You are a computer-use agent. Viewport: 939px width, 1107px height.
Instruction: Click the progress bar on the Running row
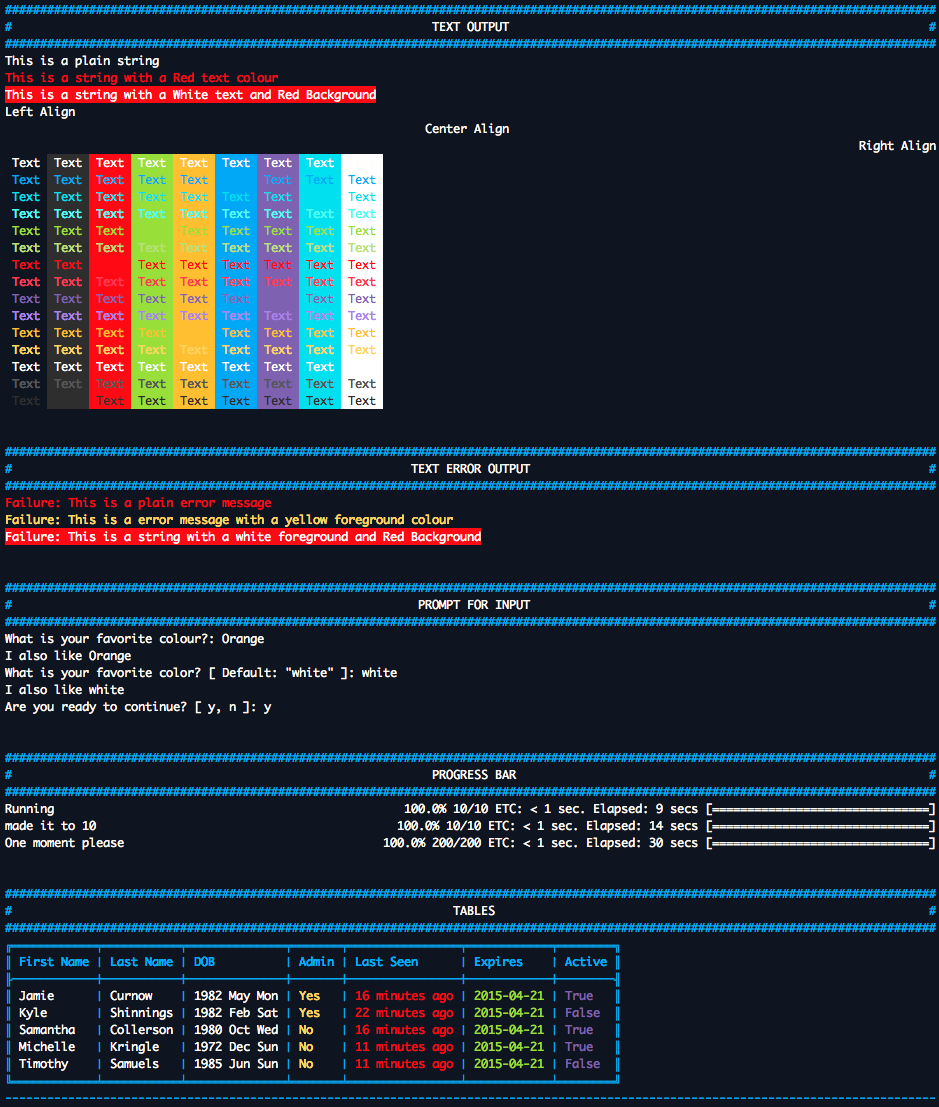click(820, 809)
